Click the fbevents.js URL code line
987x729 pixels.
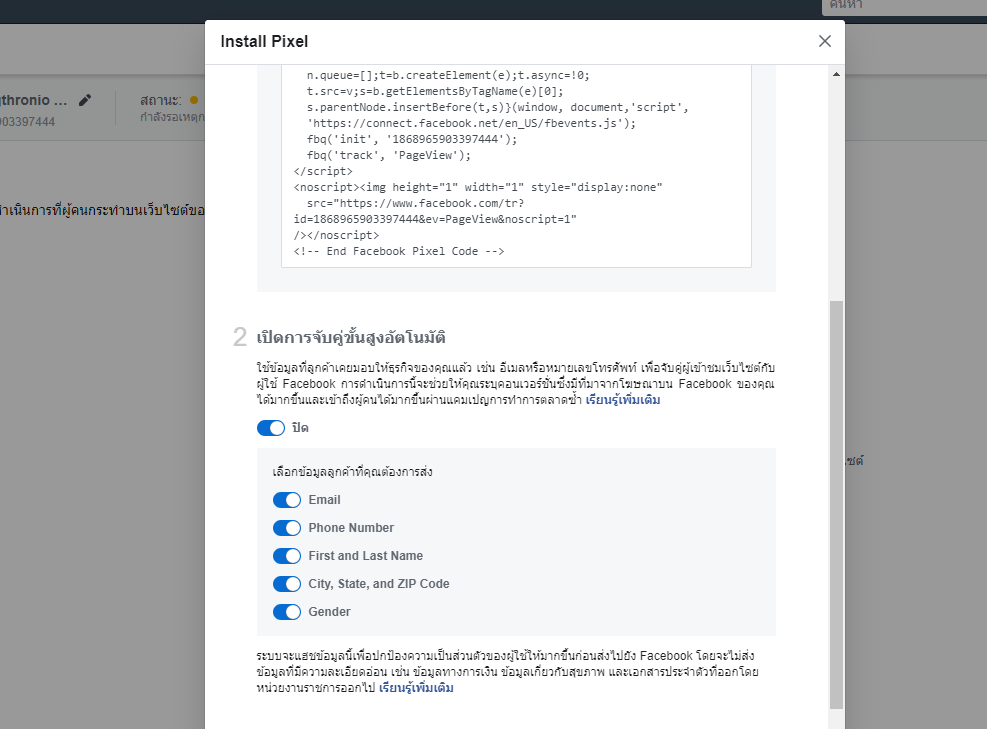(471, 123)
